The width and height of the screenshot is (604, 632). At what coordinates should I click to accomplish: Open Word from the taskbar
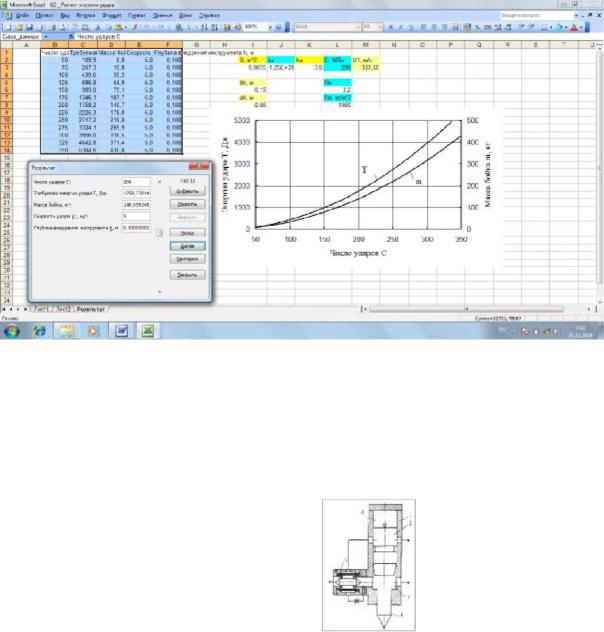click(x=121, y=331)
